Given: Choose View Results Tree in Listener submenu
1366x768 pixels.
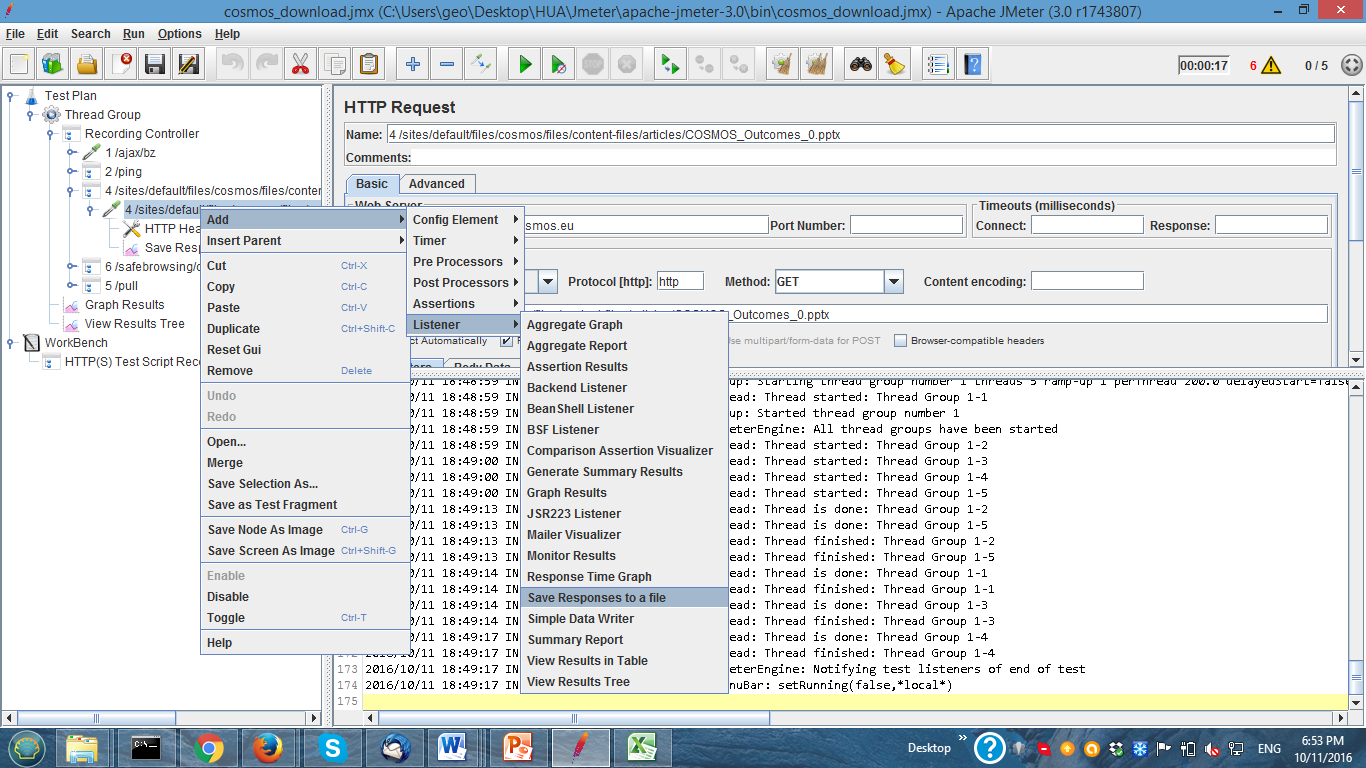Looking at the screenshot, I should (x=625, y=682).
